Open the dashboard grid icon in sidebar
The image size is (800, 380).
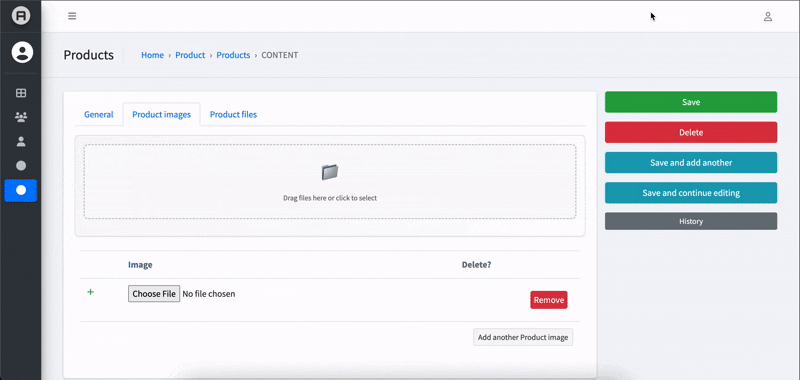pos(21,93)
